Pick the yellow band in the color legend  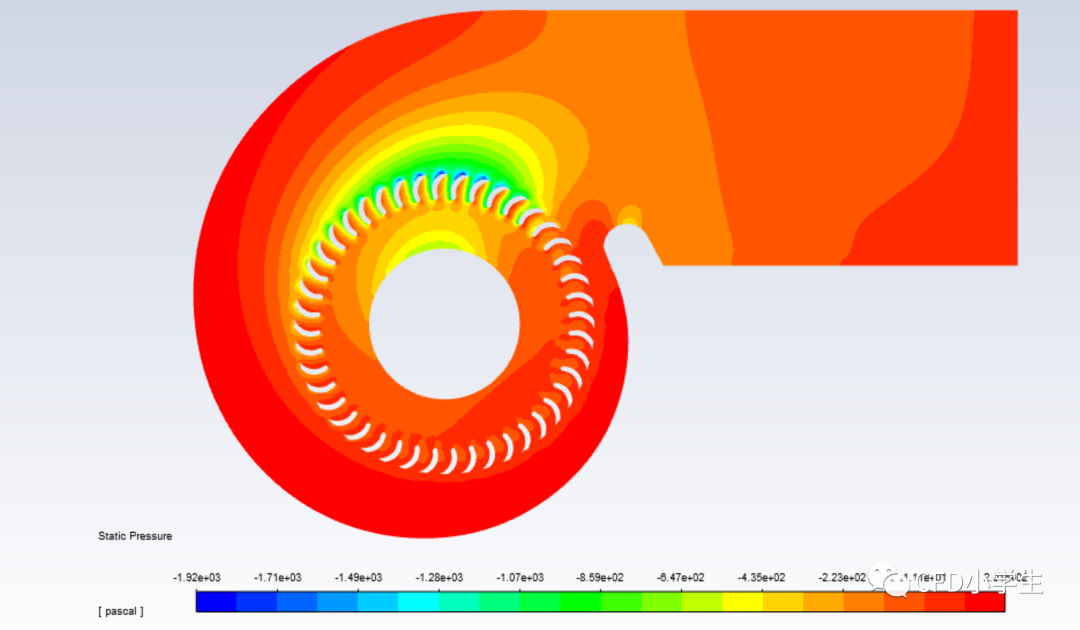742,602
